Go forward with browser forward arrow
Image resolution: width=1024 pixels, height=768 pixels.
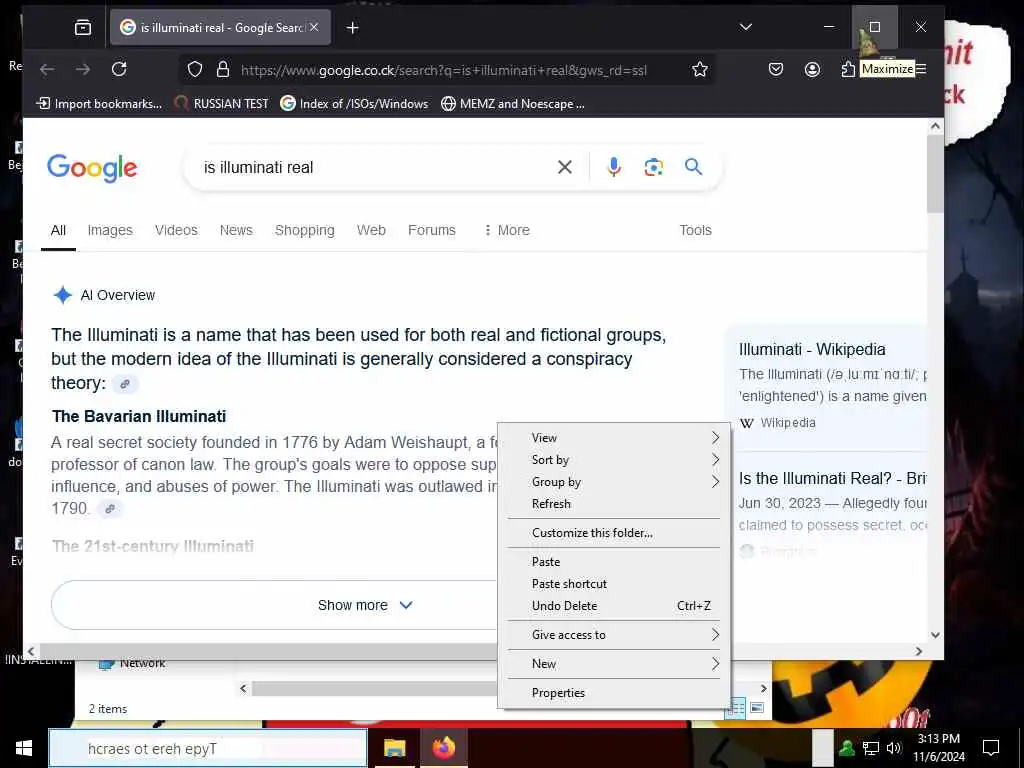coord(83,69)
